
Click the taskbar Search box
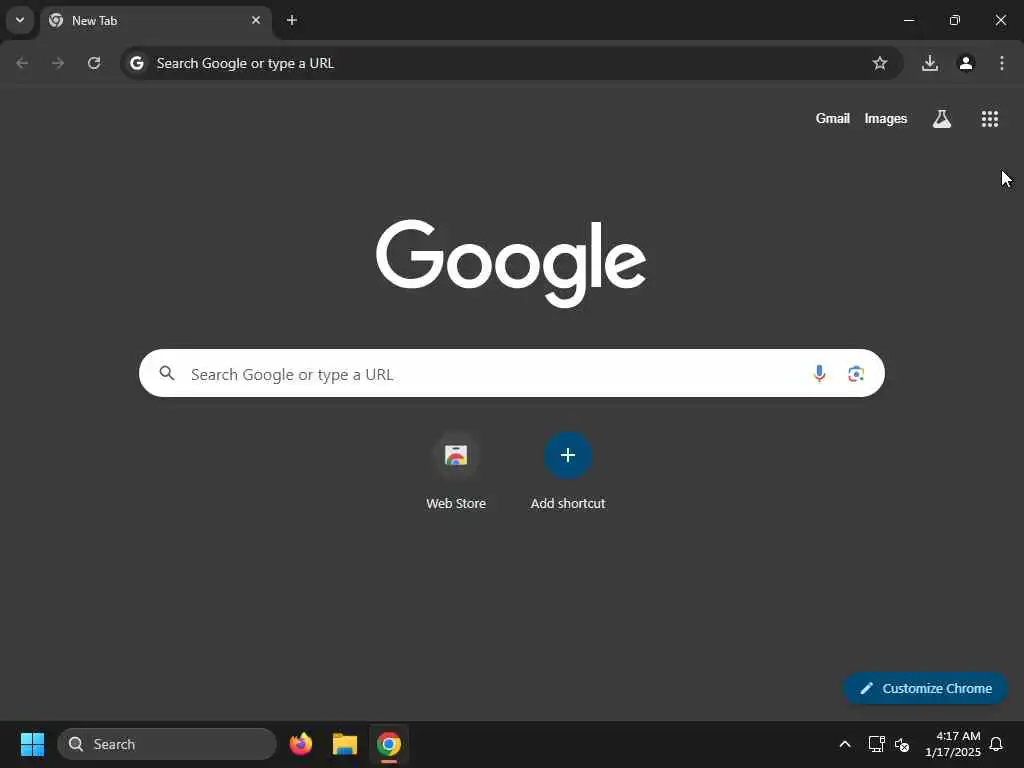(167, 744)
